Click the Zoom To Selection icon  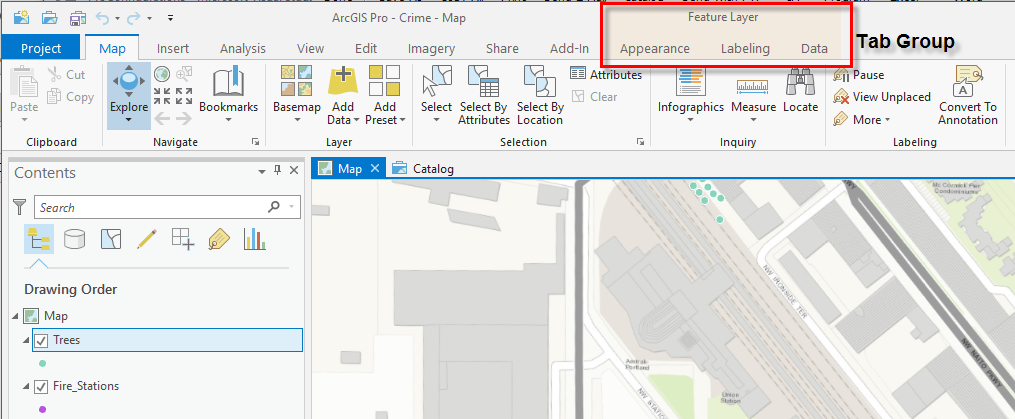click(x=184, y=74)
